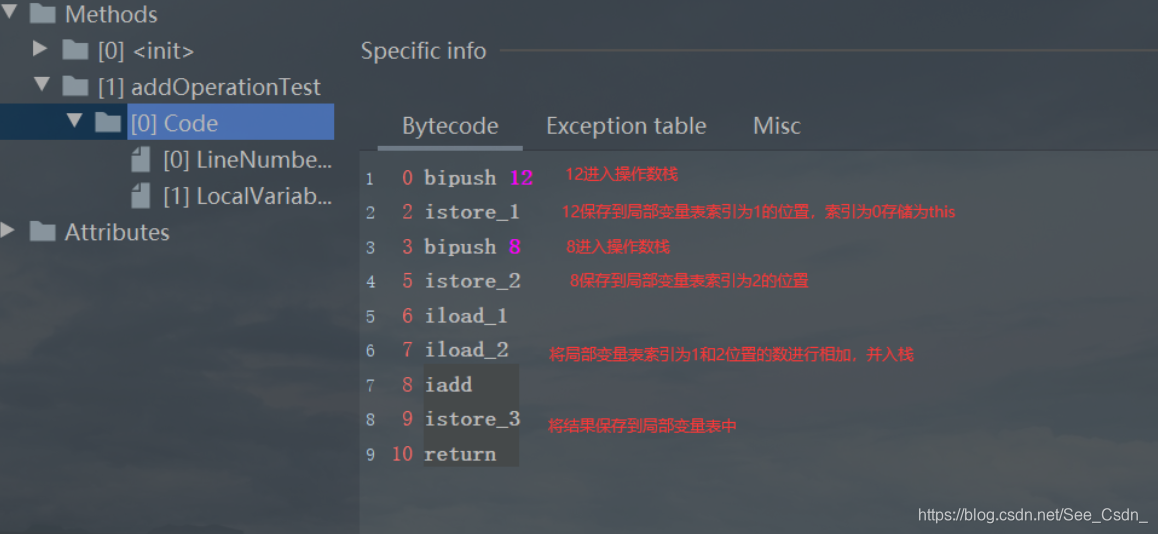Click the istore_3 instruction
Viewport: 1158px width, 534px height.
pyautogui.click(x=472, y=420)
